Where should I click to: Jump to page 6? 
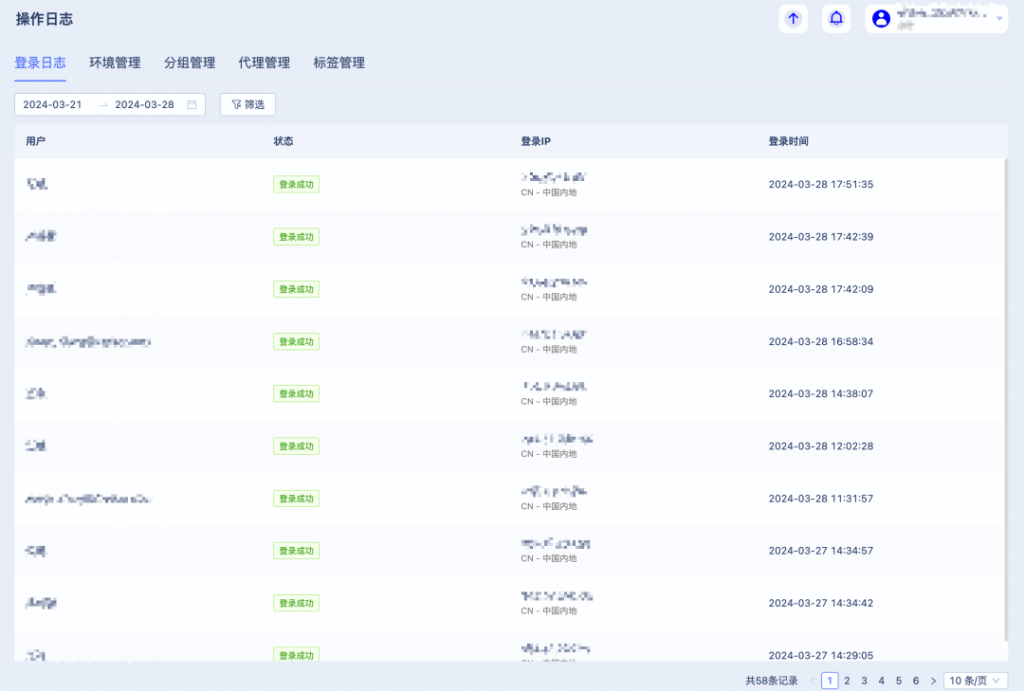click(915, 681)
